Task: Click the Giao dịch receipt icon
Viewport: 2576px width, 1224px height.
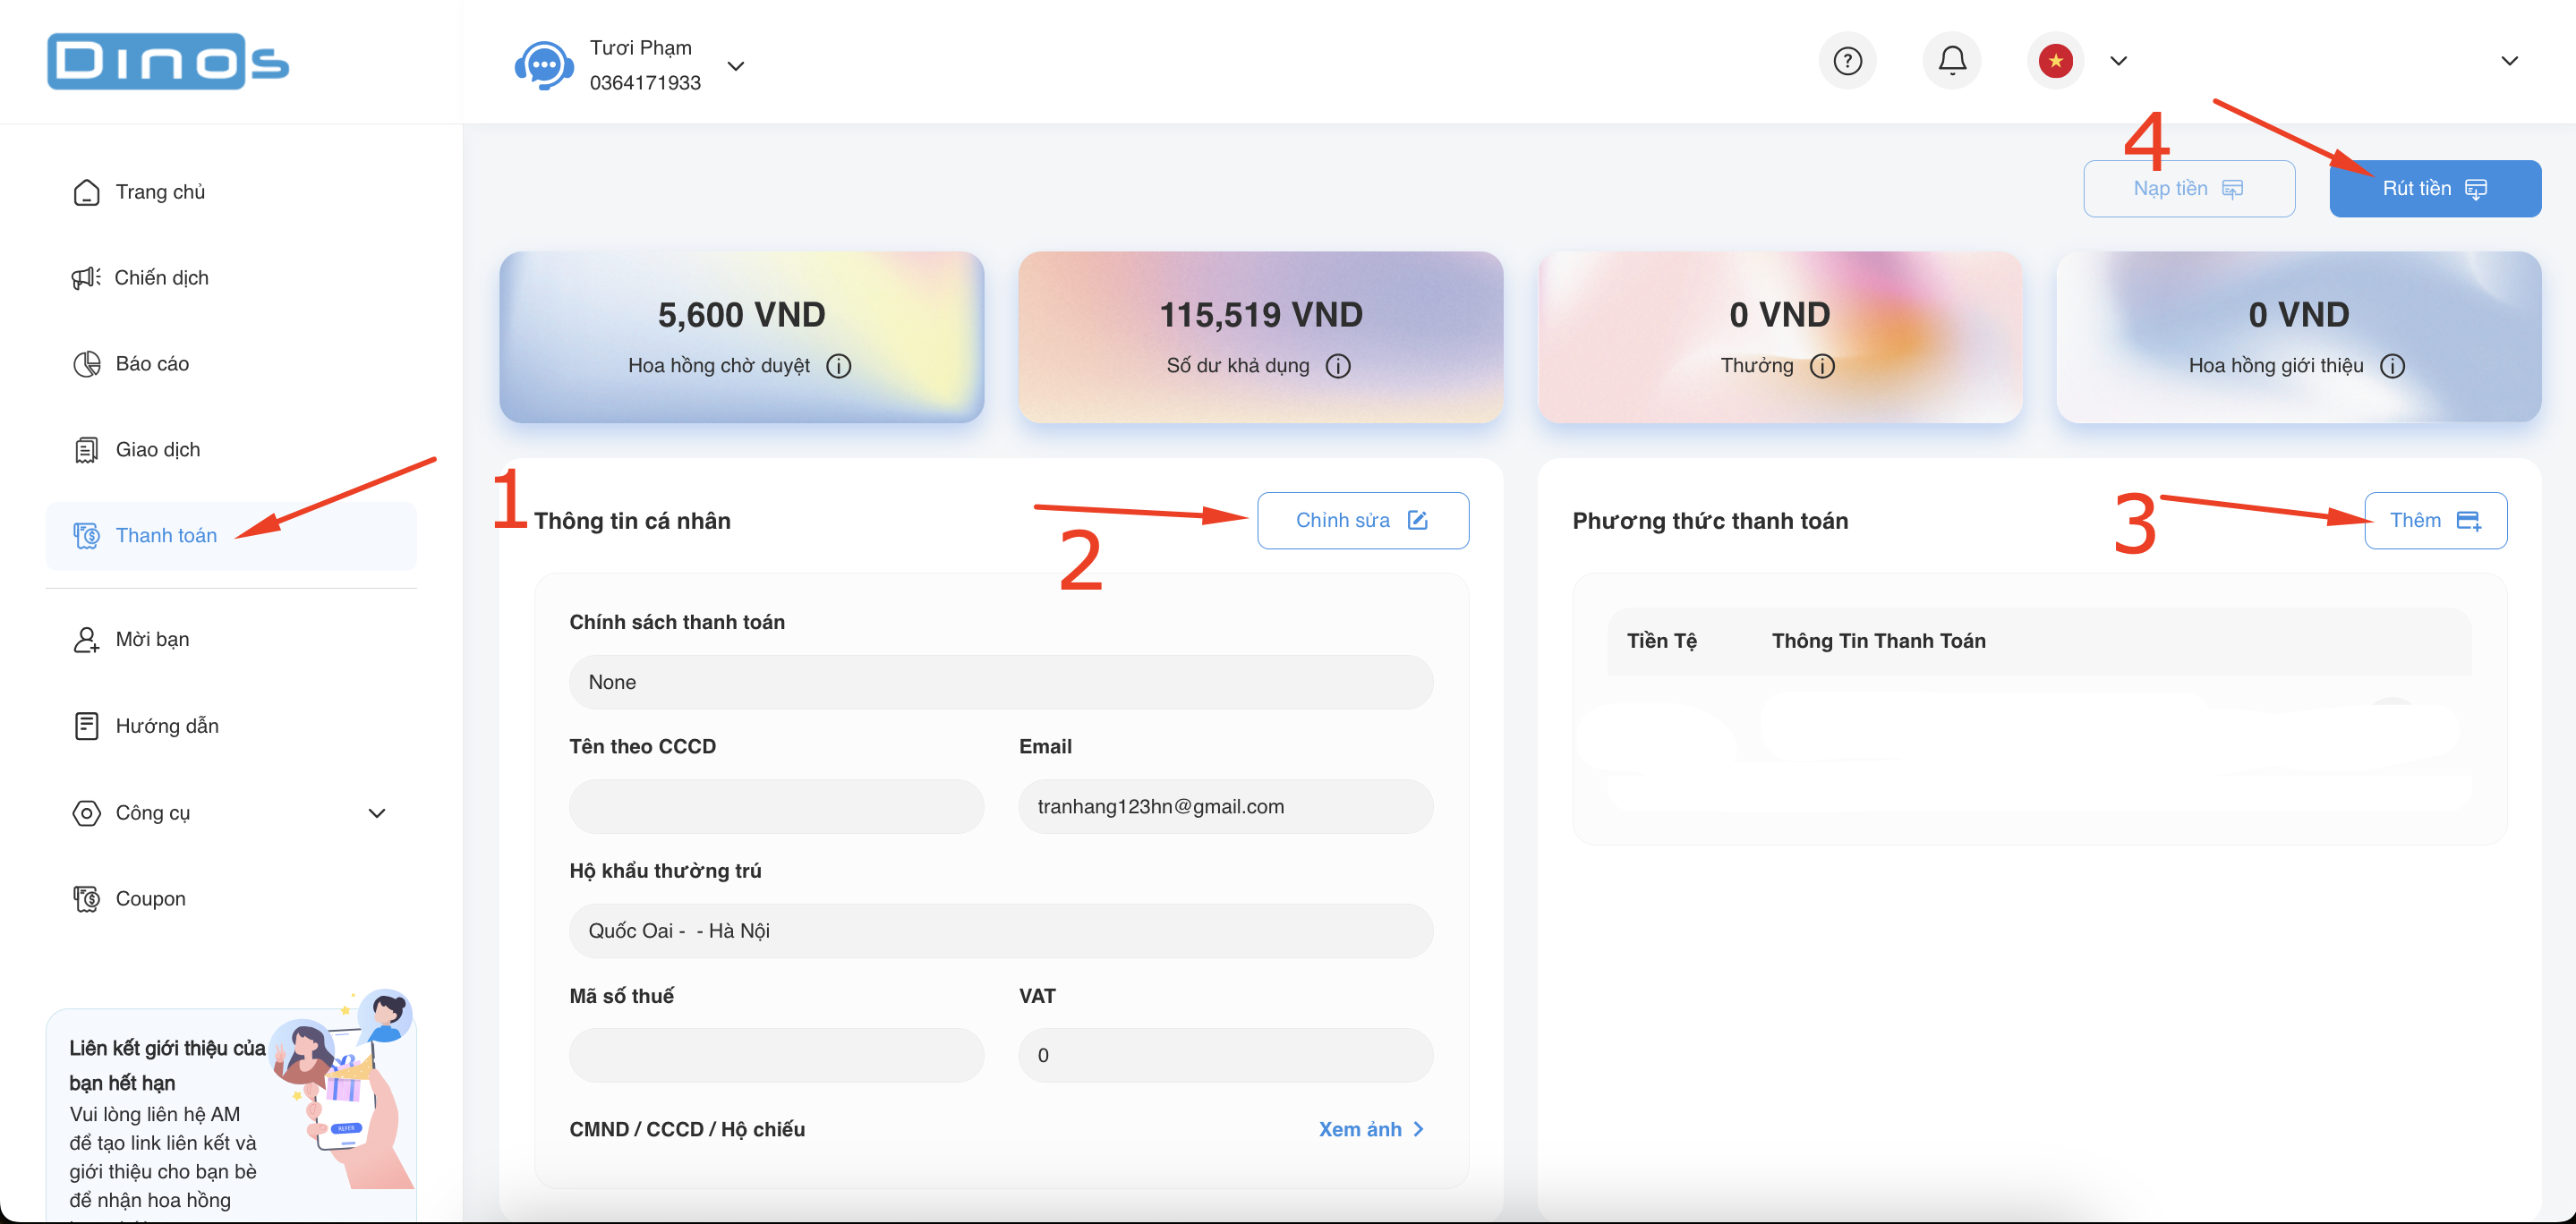Action: coord(87,450)
